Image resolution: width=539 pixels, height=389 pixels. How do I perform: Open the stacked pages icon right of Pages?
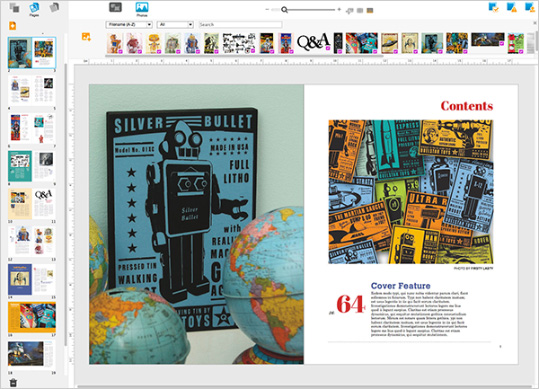pyautogui.click(x=54, y=7)
